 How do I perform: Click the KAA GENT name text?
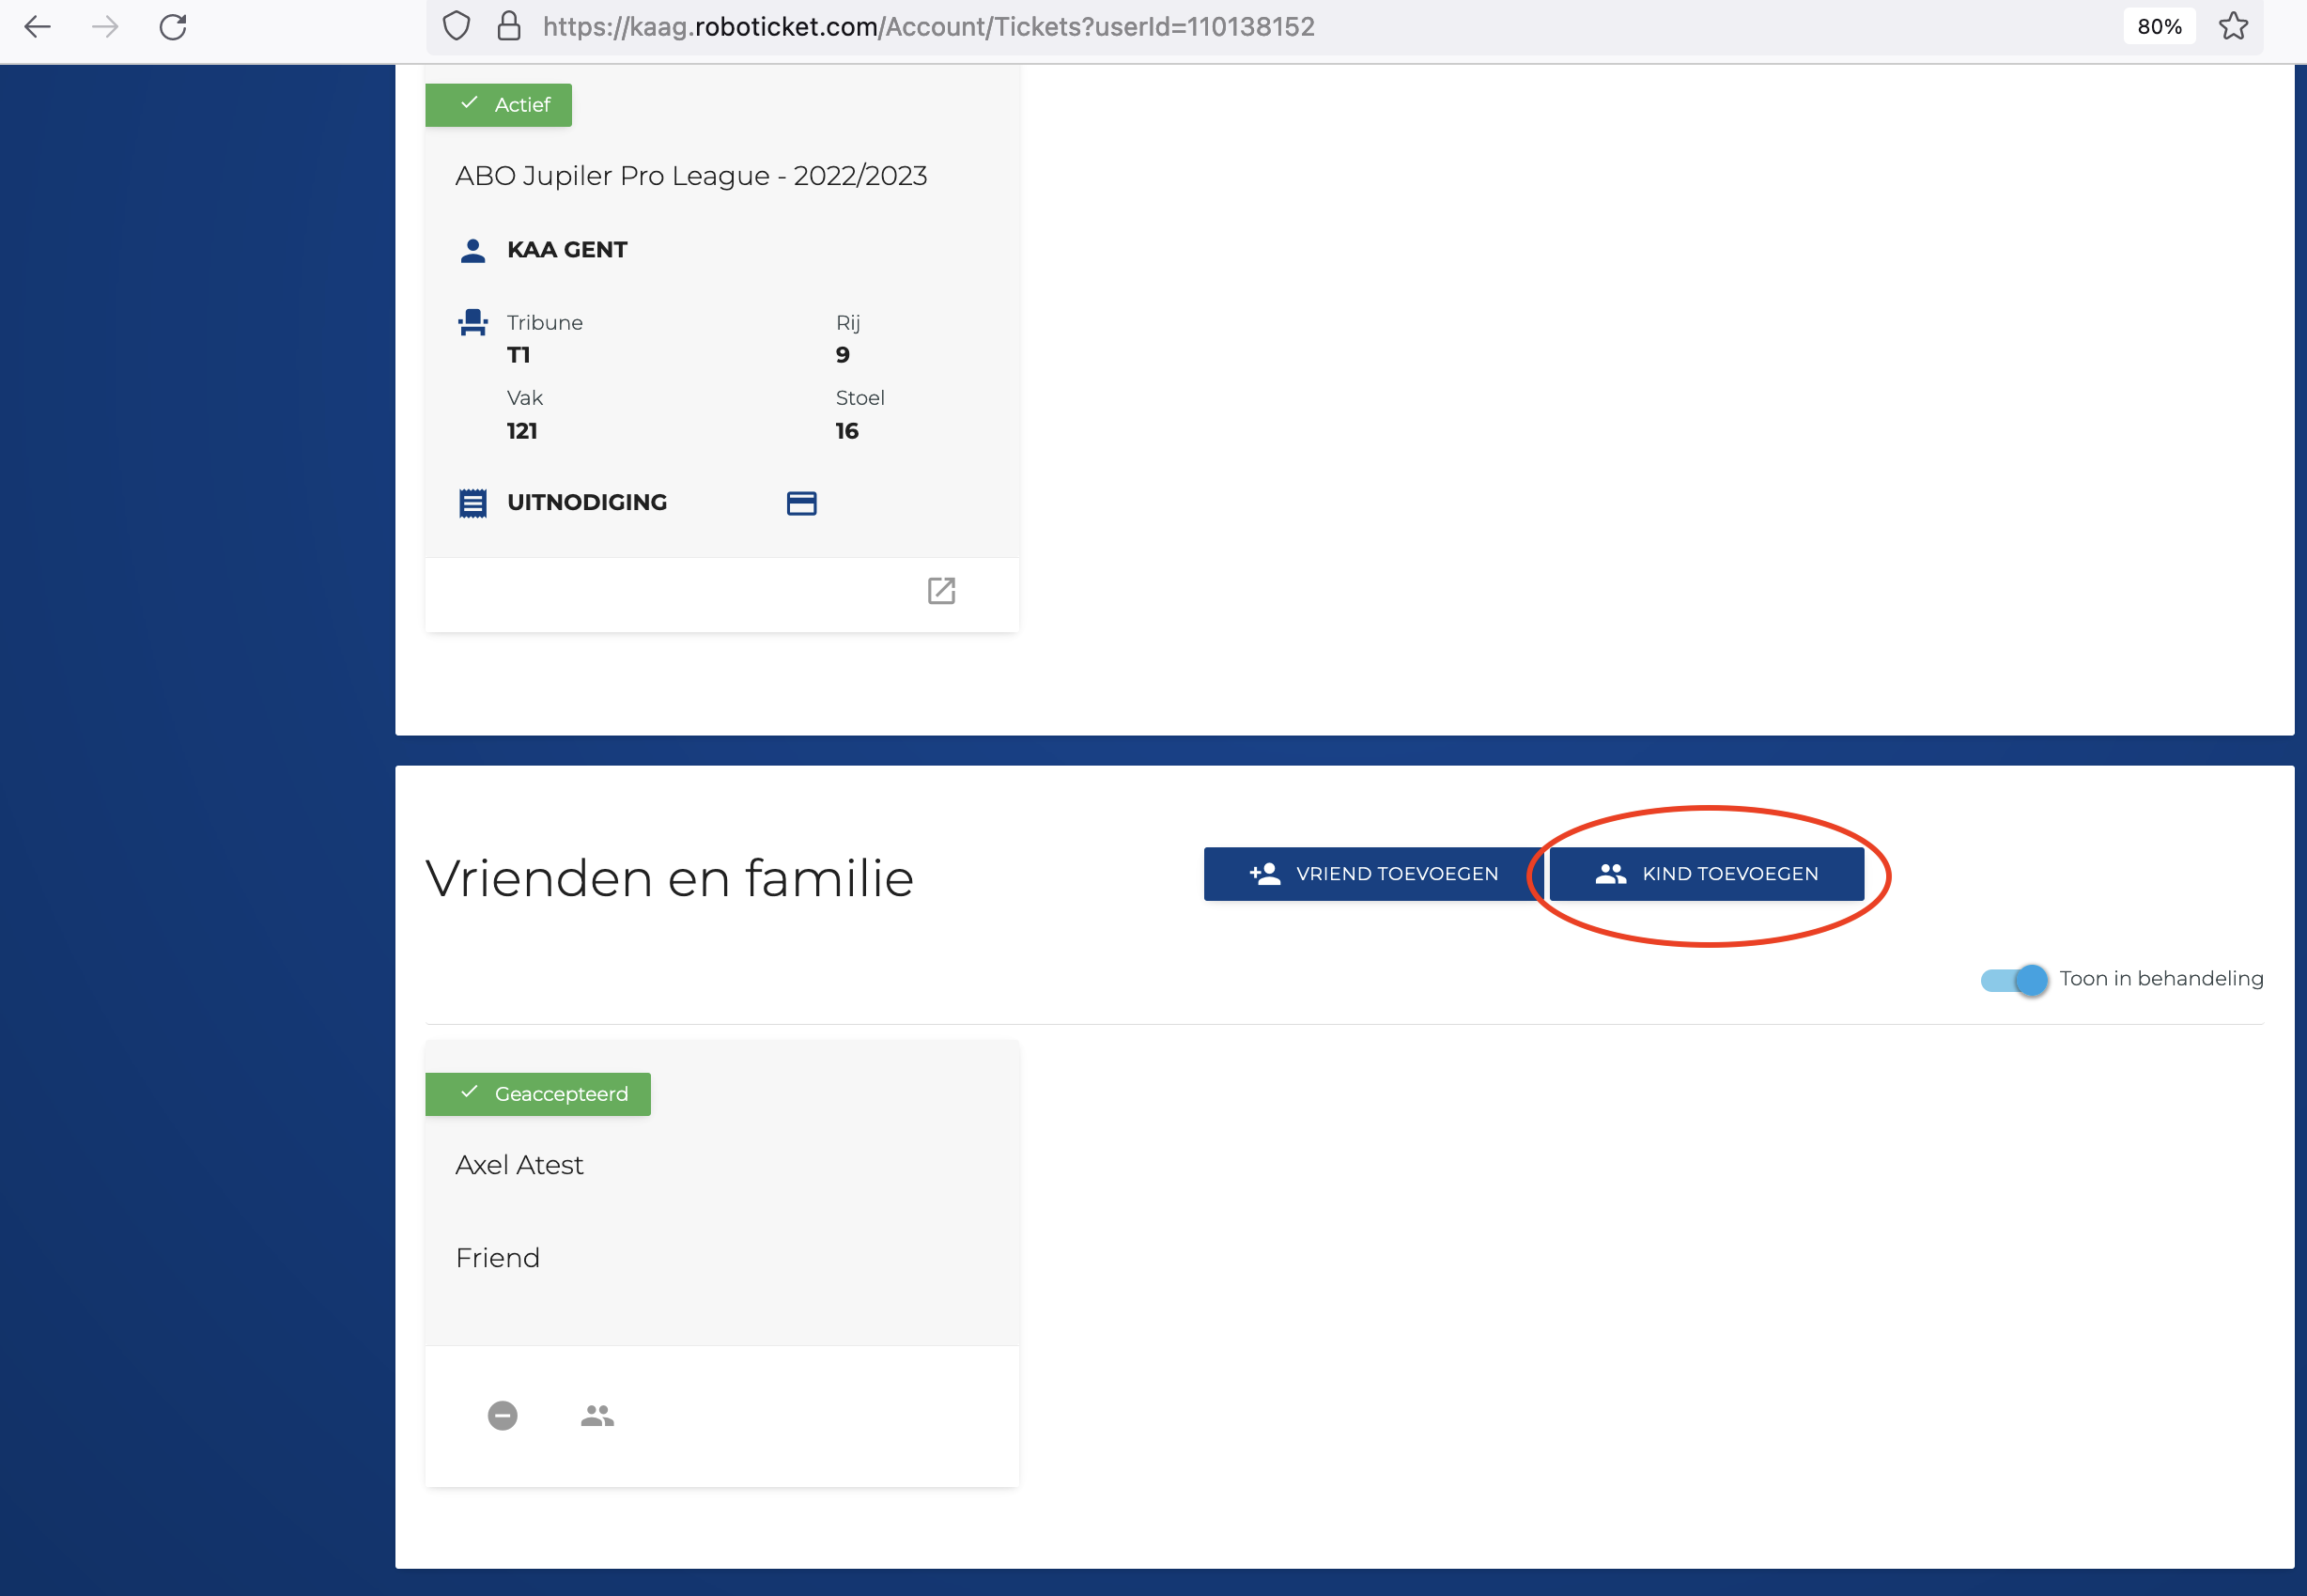(567, 250)
